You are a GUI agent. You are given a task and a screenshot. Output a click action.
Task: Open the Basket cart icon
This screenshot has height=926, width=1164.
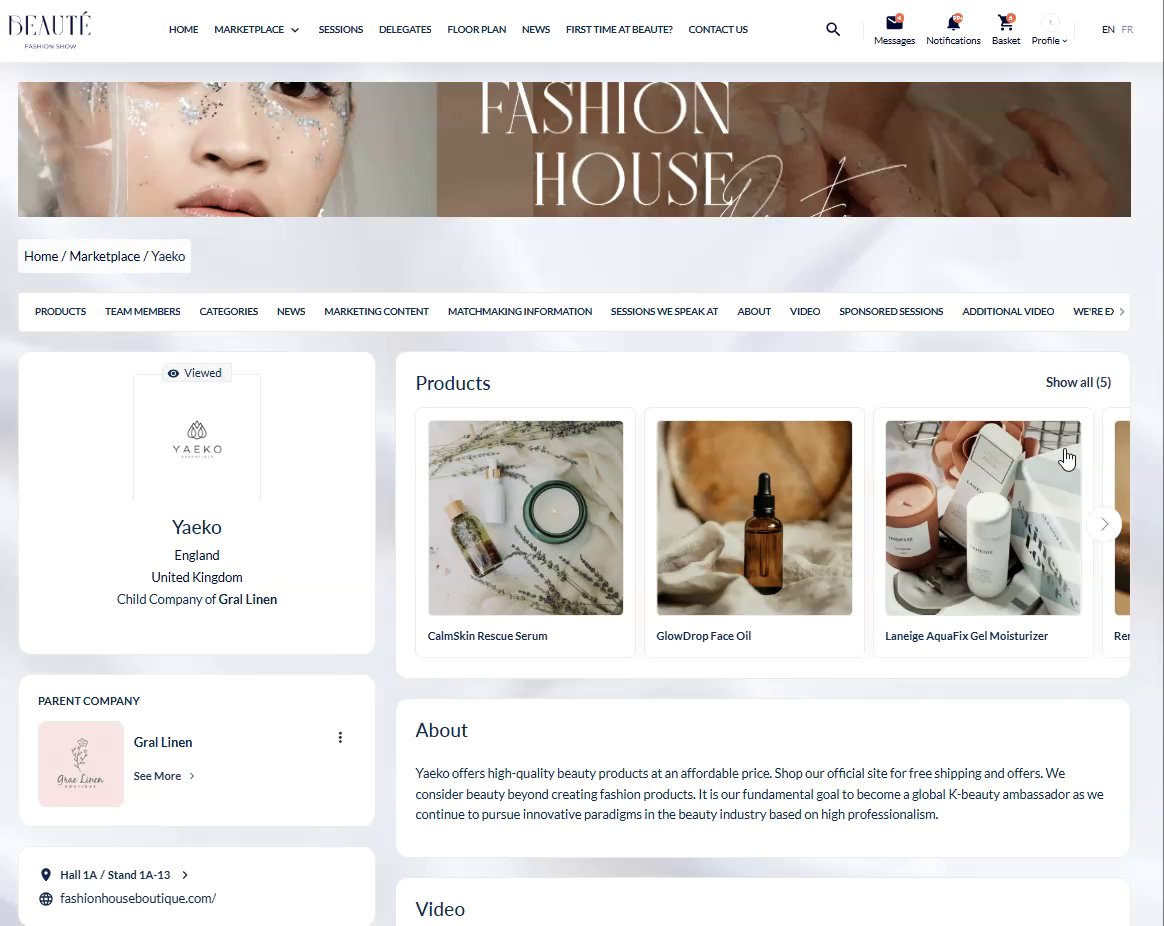[x=1006, y=22]
